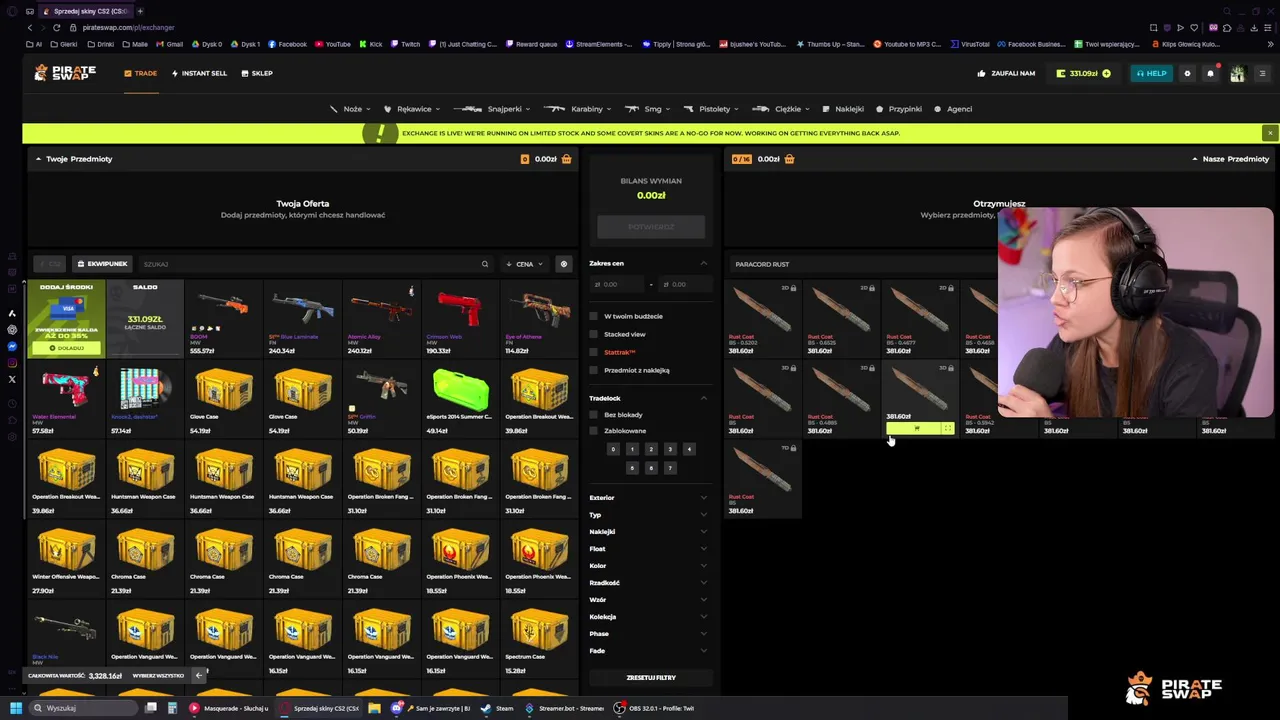Check 'Zablokowane' tradelock option
The image size is (1280, 720).
(x=594, y=431)
